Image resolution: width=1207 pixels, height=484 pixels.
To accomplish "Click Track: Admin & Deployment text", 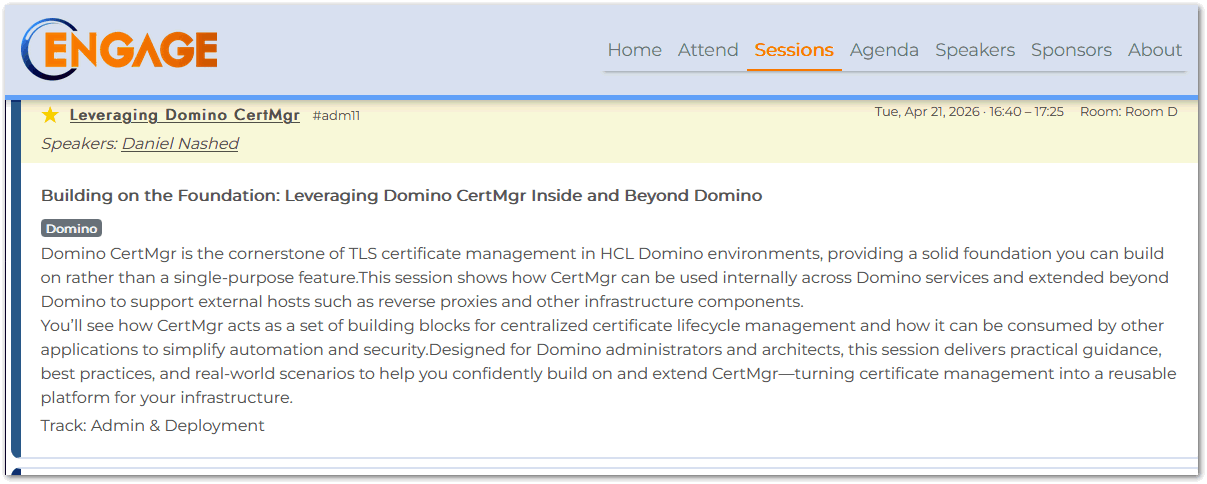I will click(153, 426).
